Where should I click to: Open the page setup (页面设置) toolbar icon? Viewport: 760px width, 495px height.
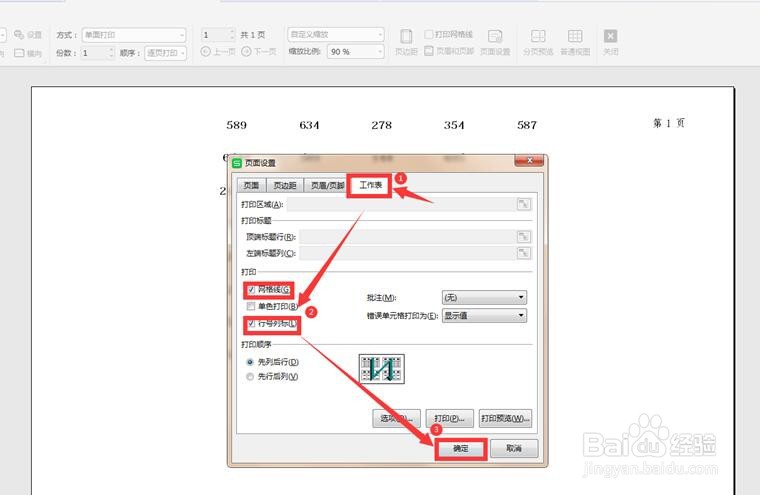(x=495, y=36)
